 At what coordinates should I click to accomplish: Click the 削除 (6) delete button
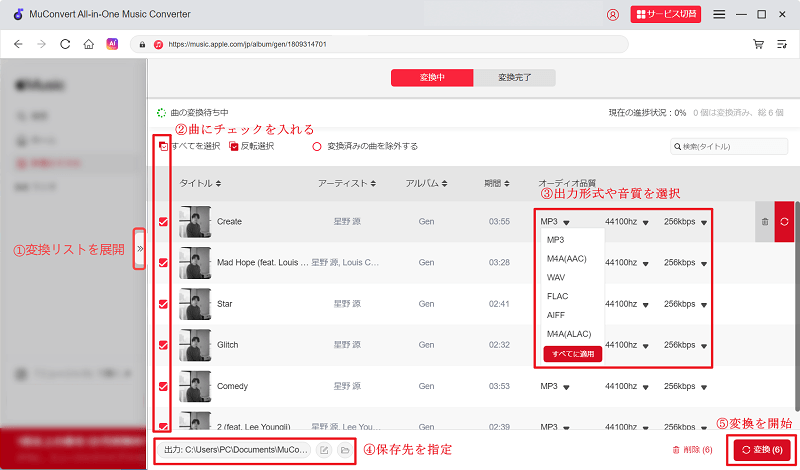(x=692, y=450)
